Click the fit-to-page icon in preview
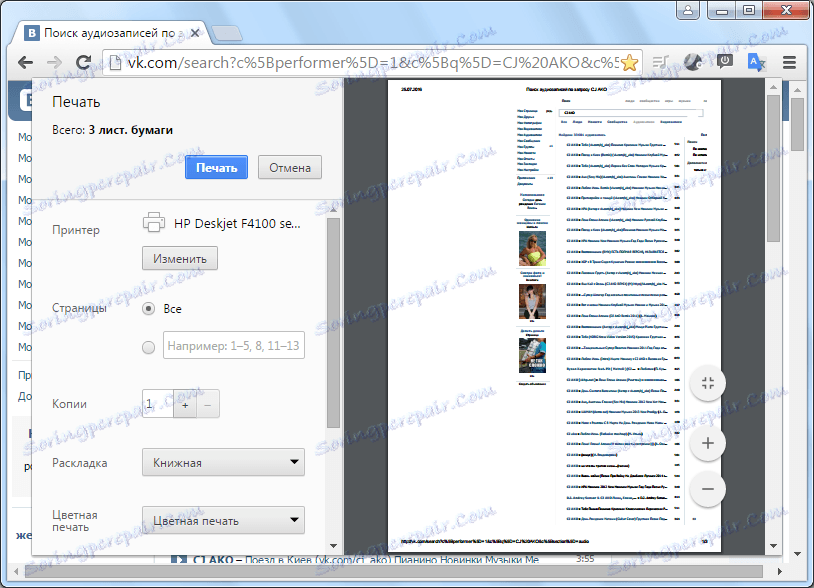814x588 pixels. click(708, 384)
